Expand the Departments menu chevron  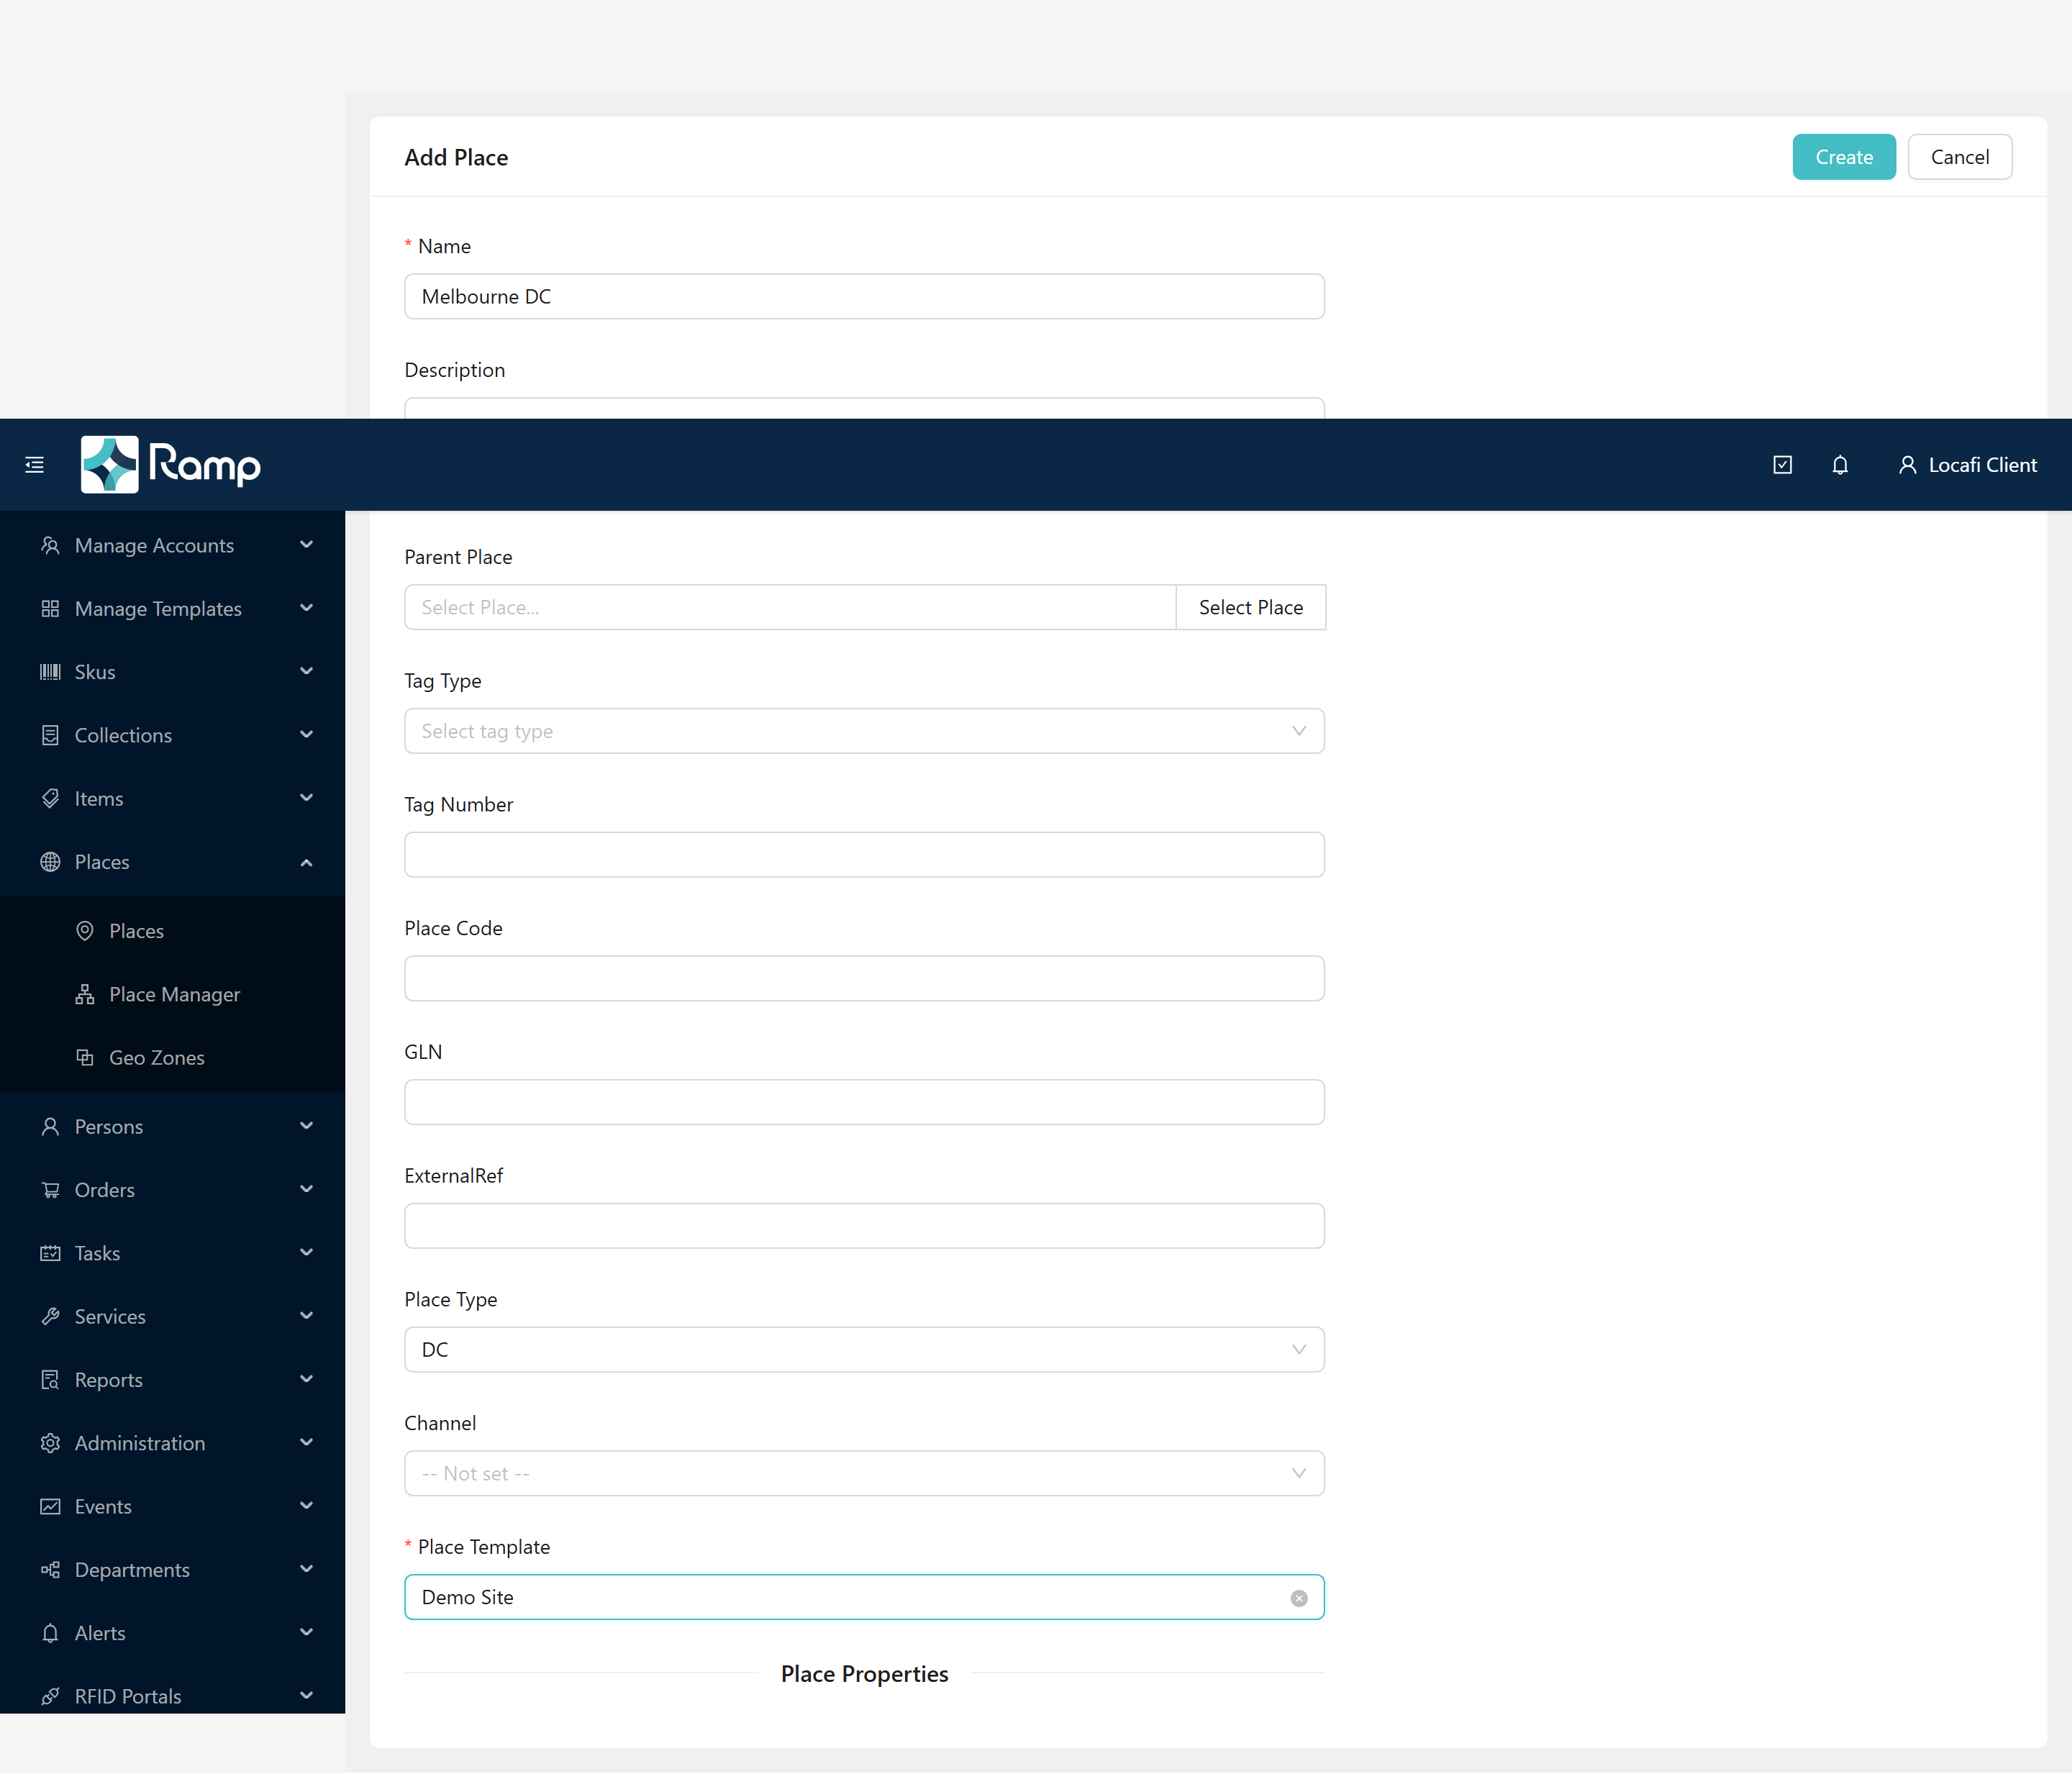[x=306, y=1569]
